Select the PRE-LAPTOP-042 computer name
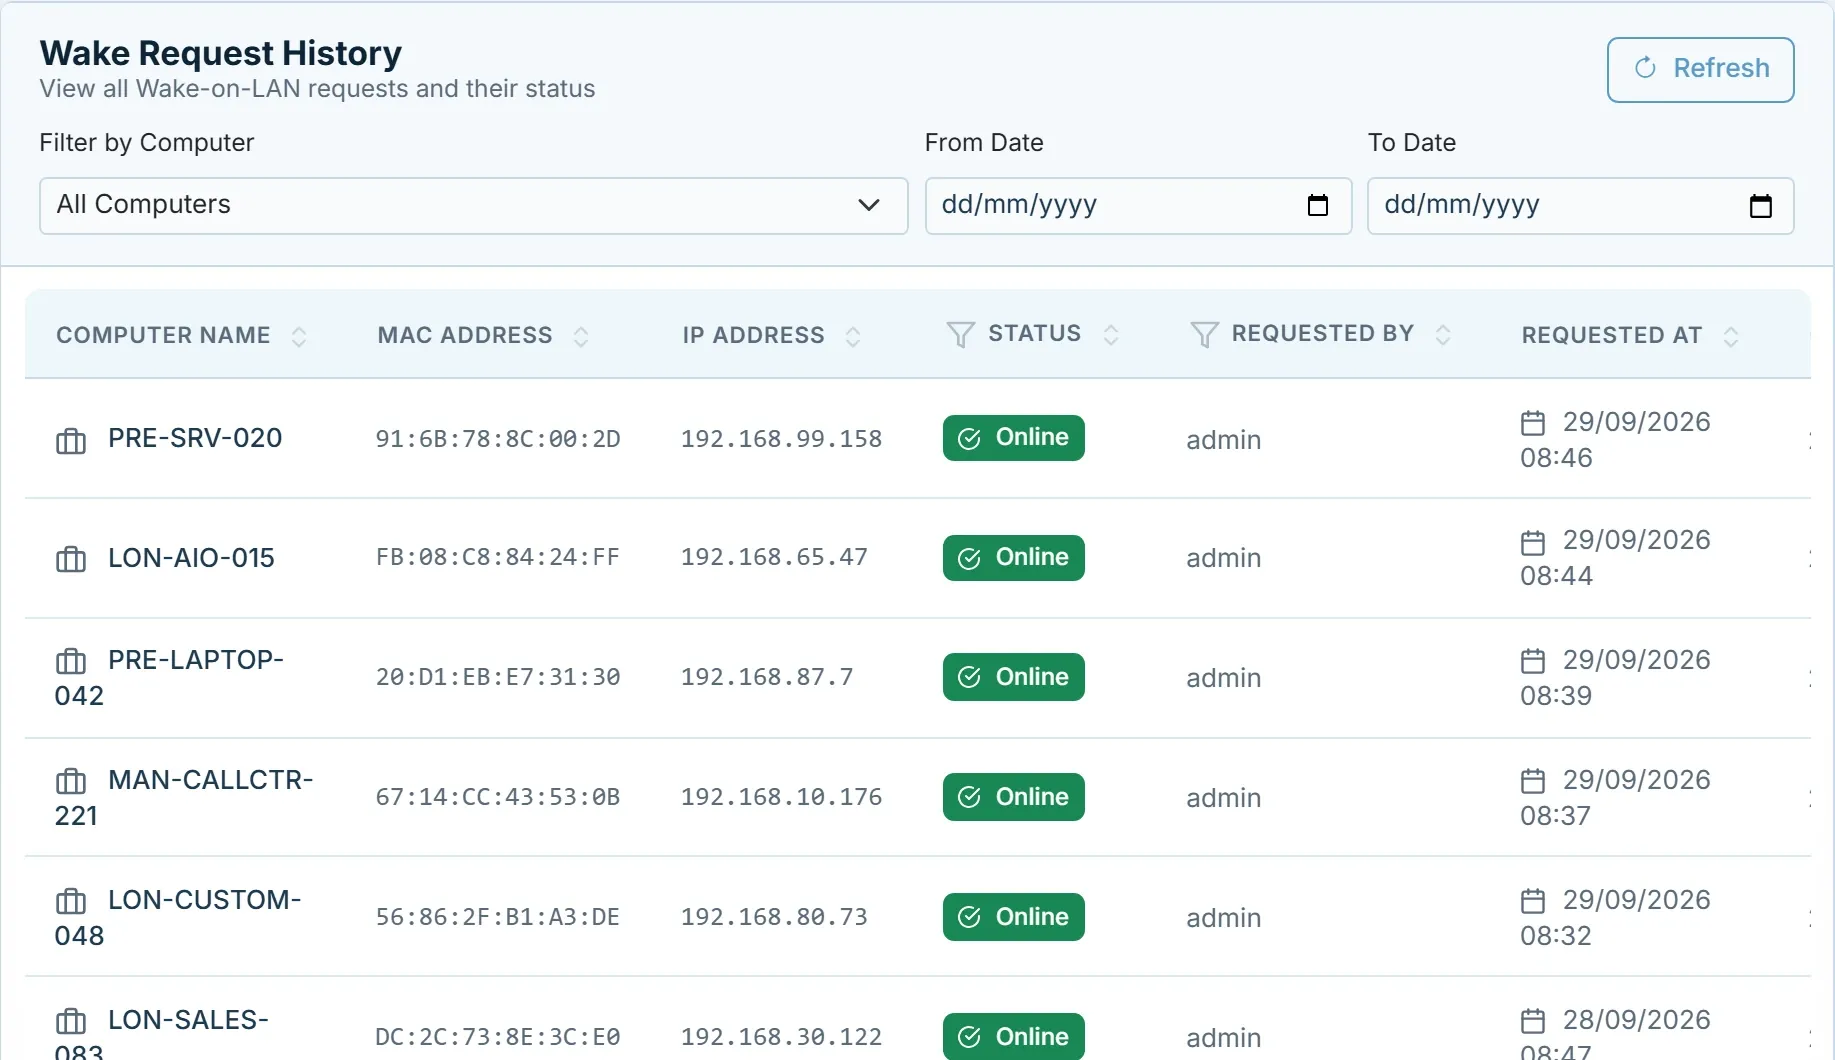Image resolution: width=1835 pixels, height=1060 pixels. coord(169,678)
